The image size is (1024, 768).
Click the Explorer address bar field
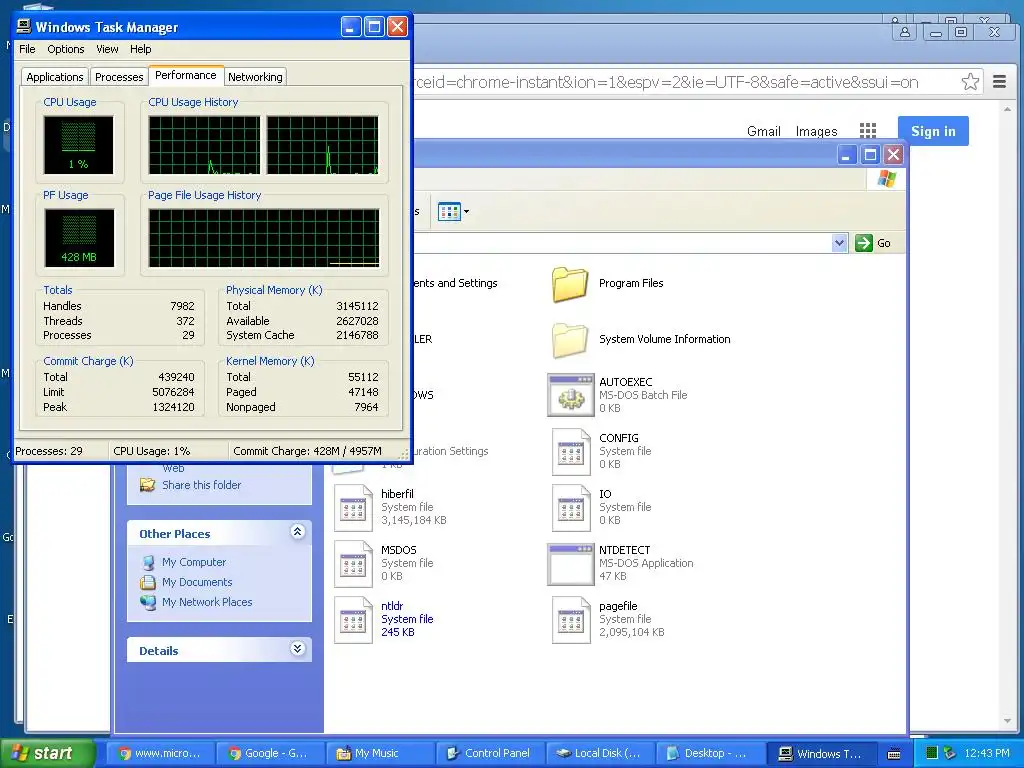[x=622, y=243]
